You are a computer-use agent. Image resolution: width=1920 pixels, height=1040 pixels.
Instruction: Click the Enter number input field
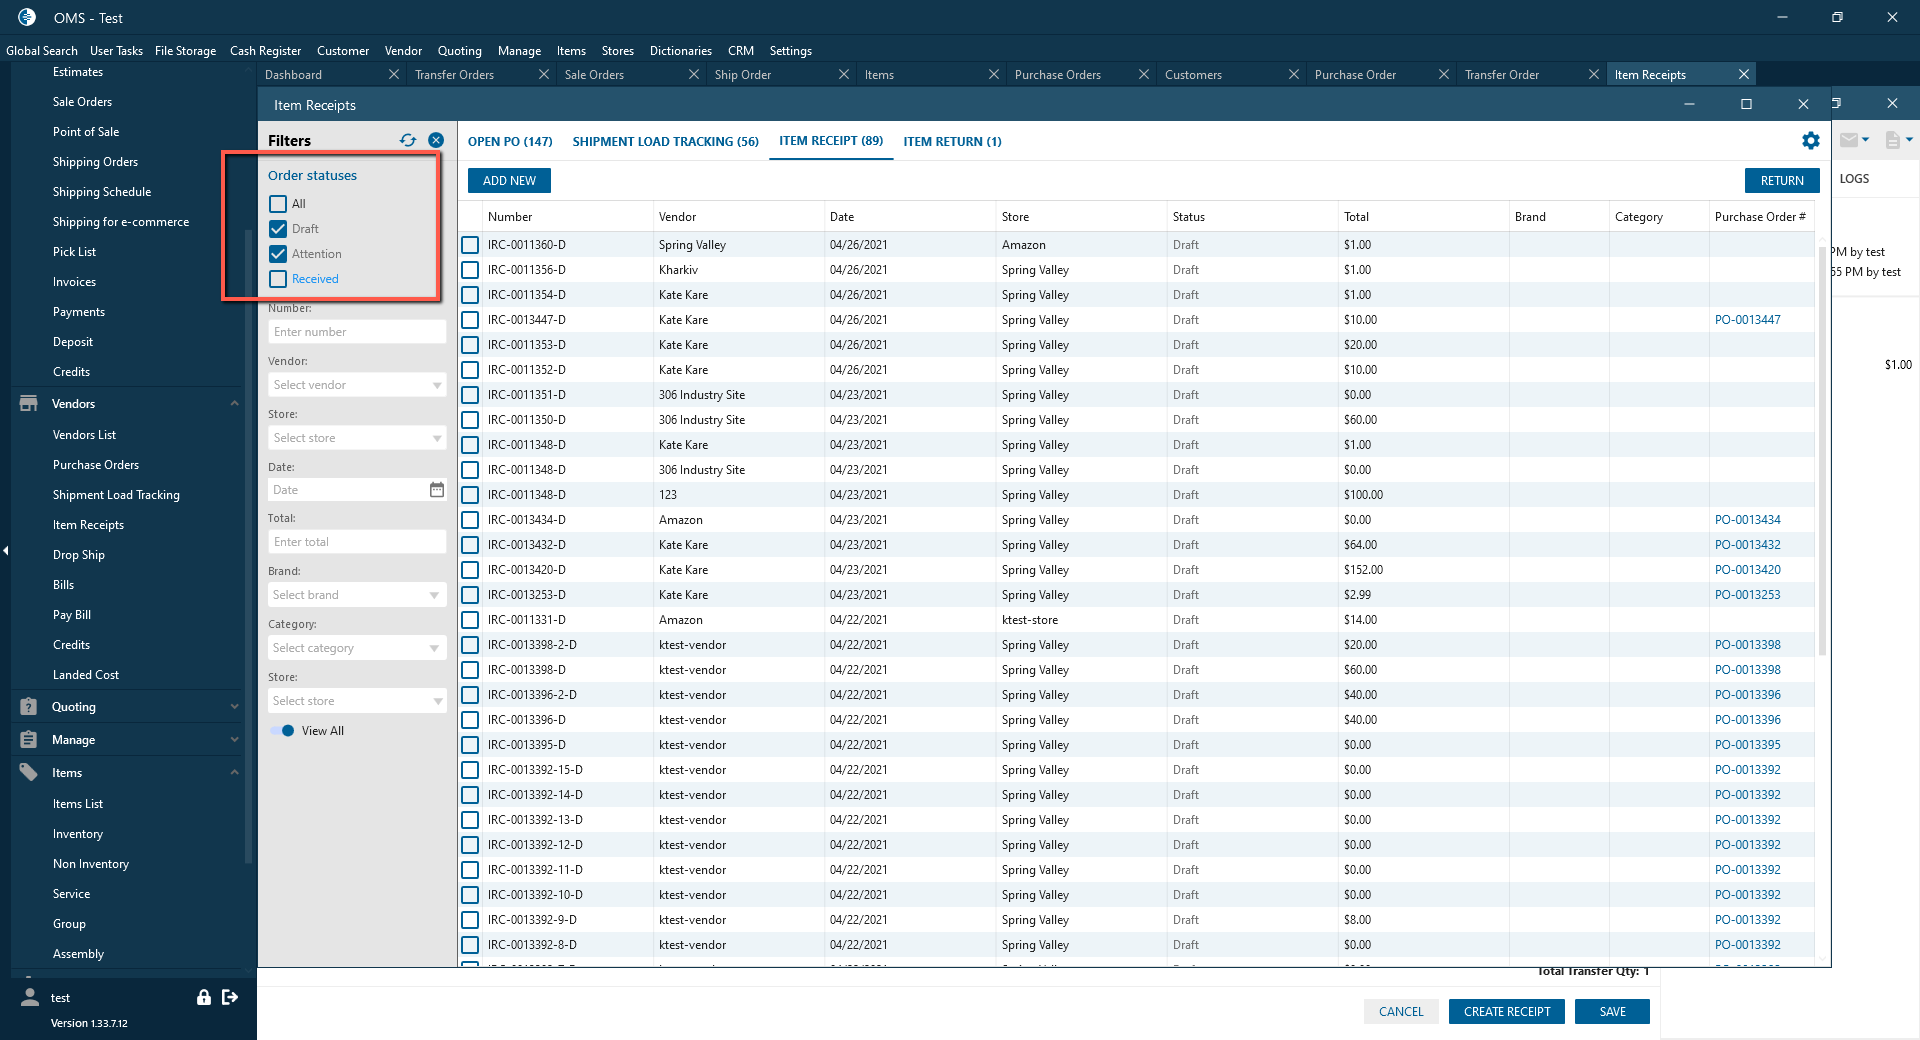point(357,332)
